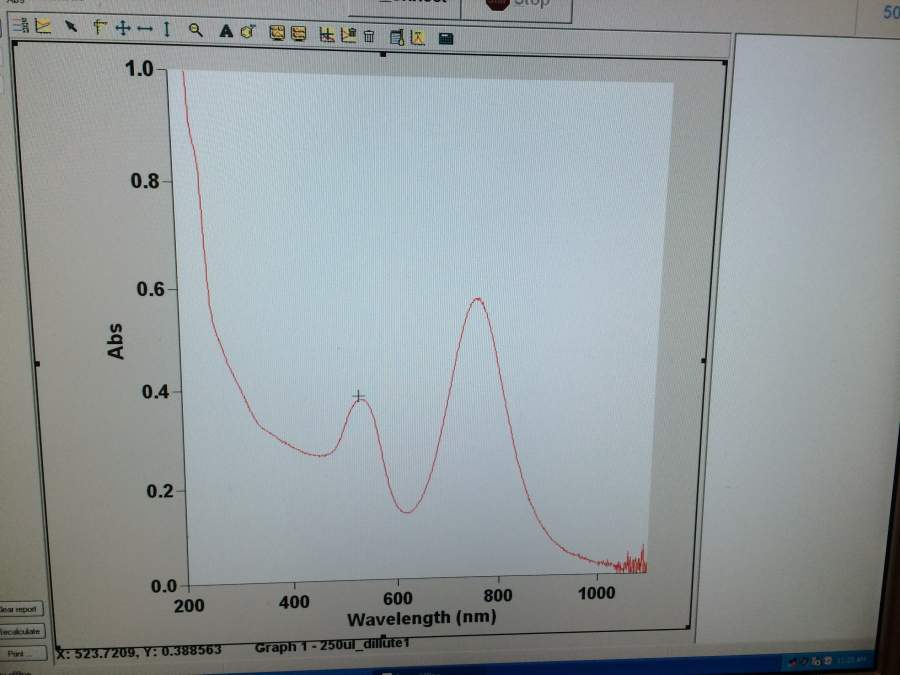The image size is (900, 675).
Task: Select the vertical cursor tool
Action: 166,29
